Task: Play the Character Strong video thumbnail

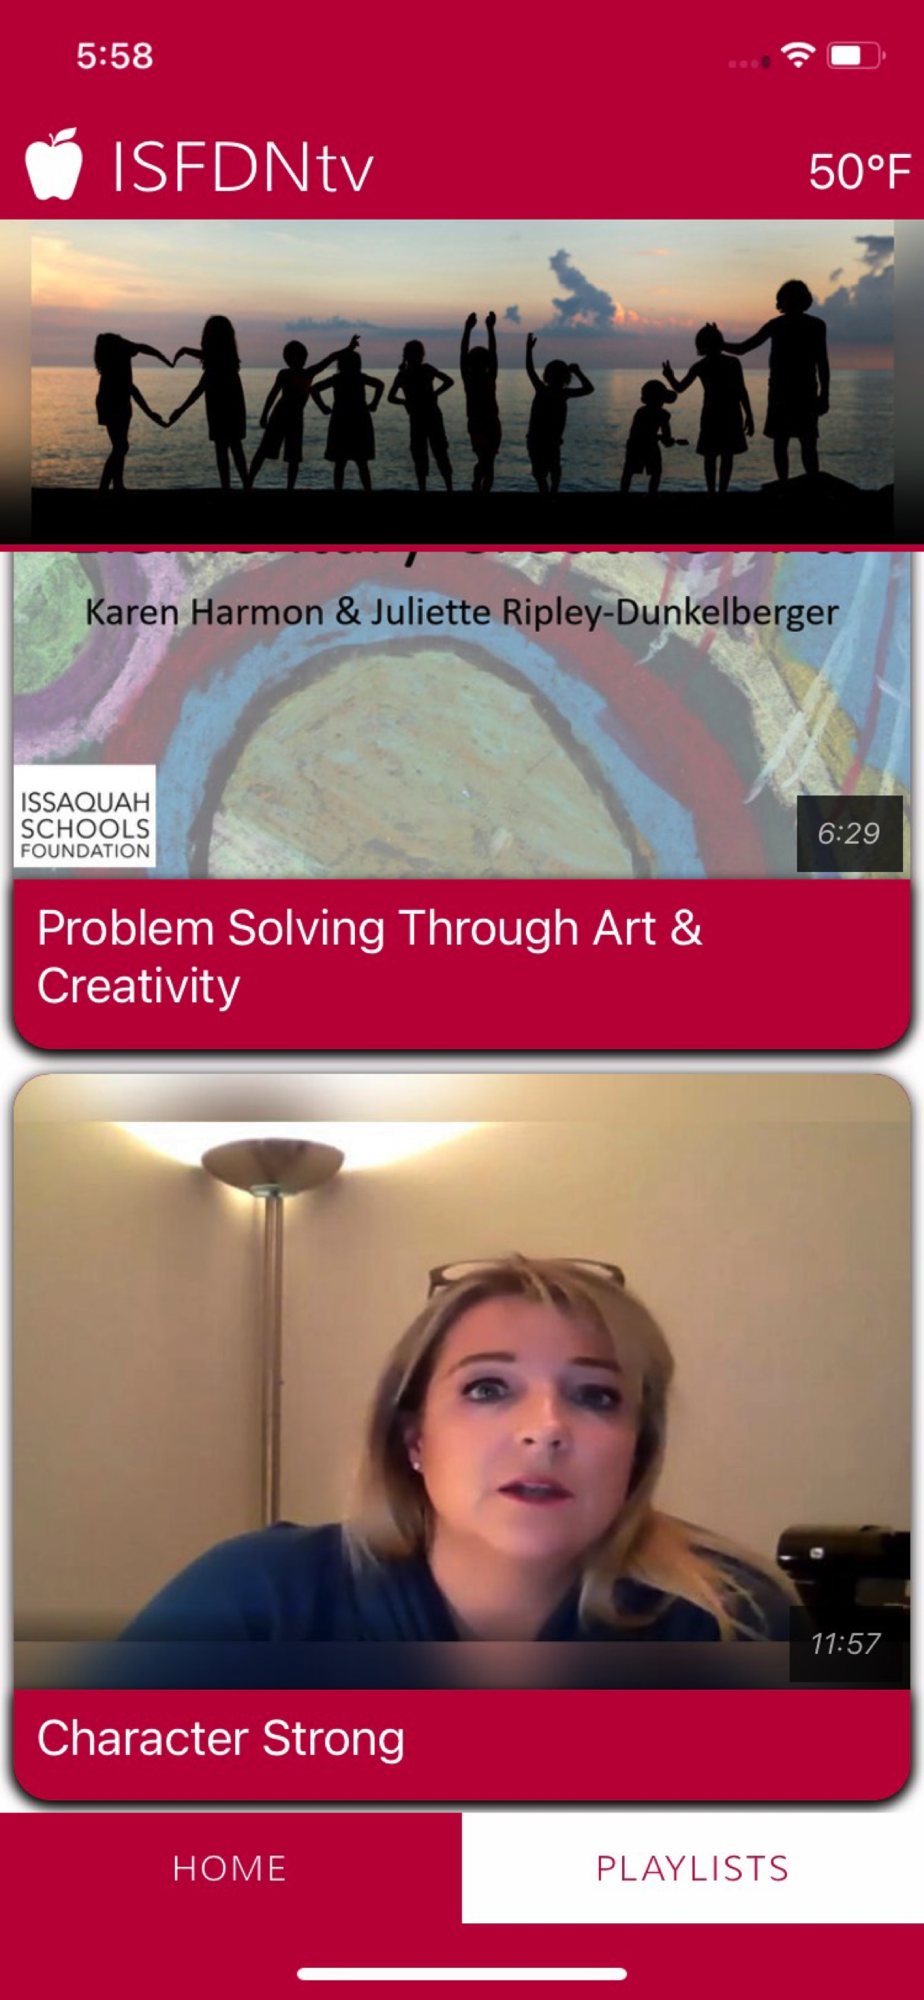Action: (x=462, y=1382)
